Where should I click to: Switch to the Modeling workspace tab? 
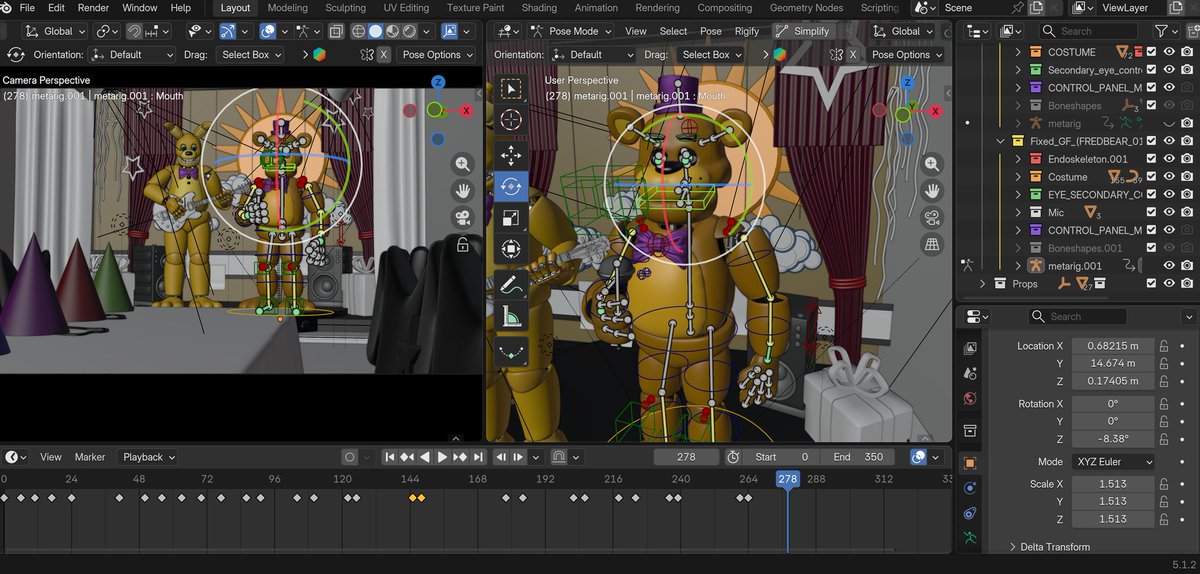(x=288, y=7)
